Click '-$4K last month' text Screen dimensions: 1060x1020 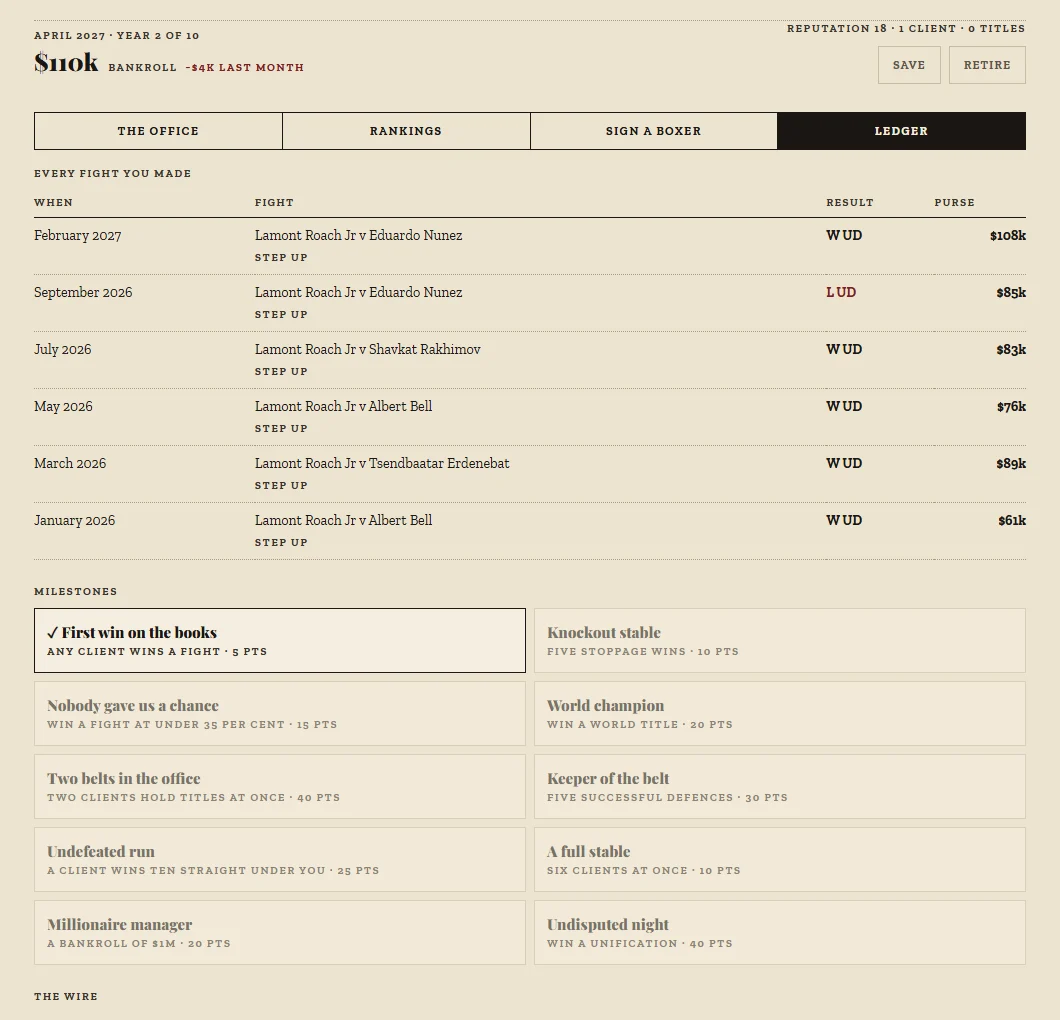click(245, 68)
